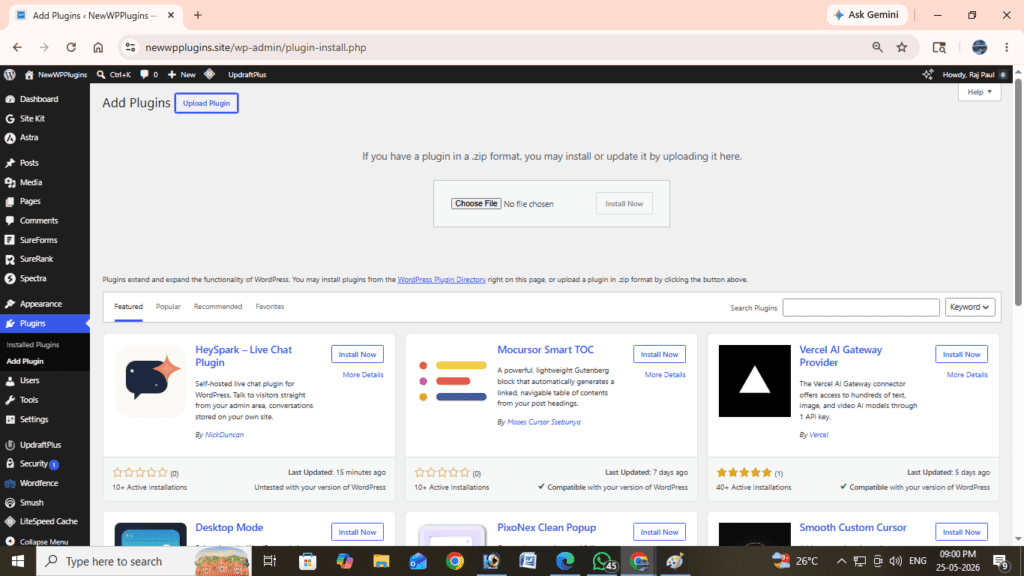1024x576 pixels.
Task: Switch to the Popular plugins tab
Action: click(x=168, y=306)
